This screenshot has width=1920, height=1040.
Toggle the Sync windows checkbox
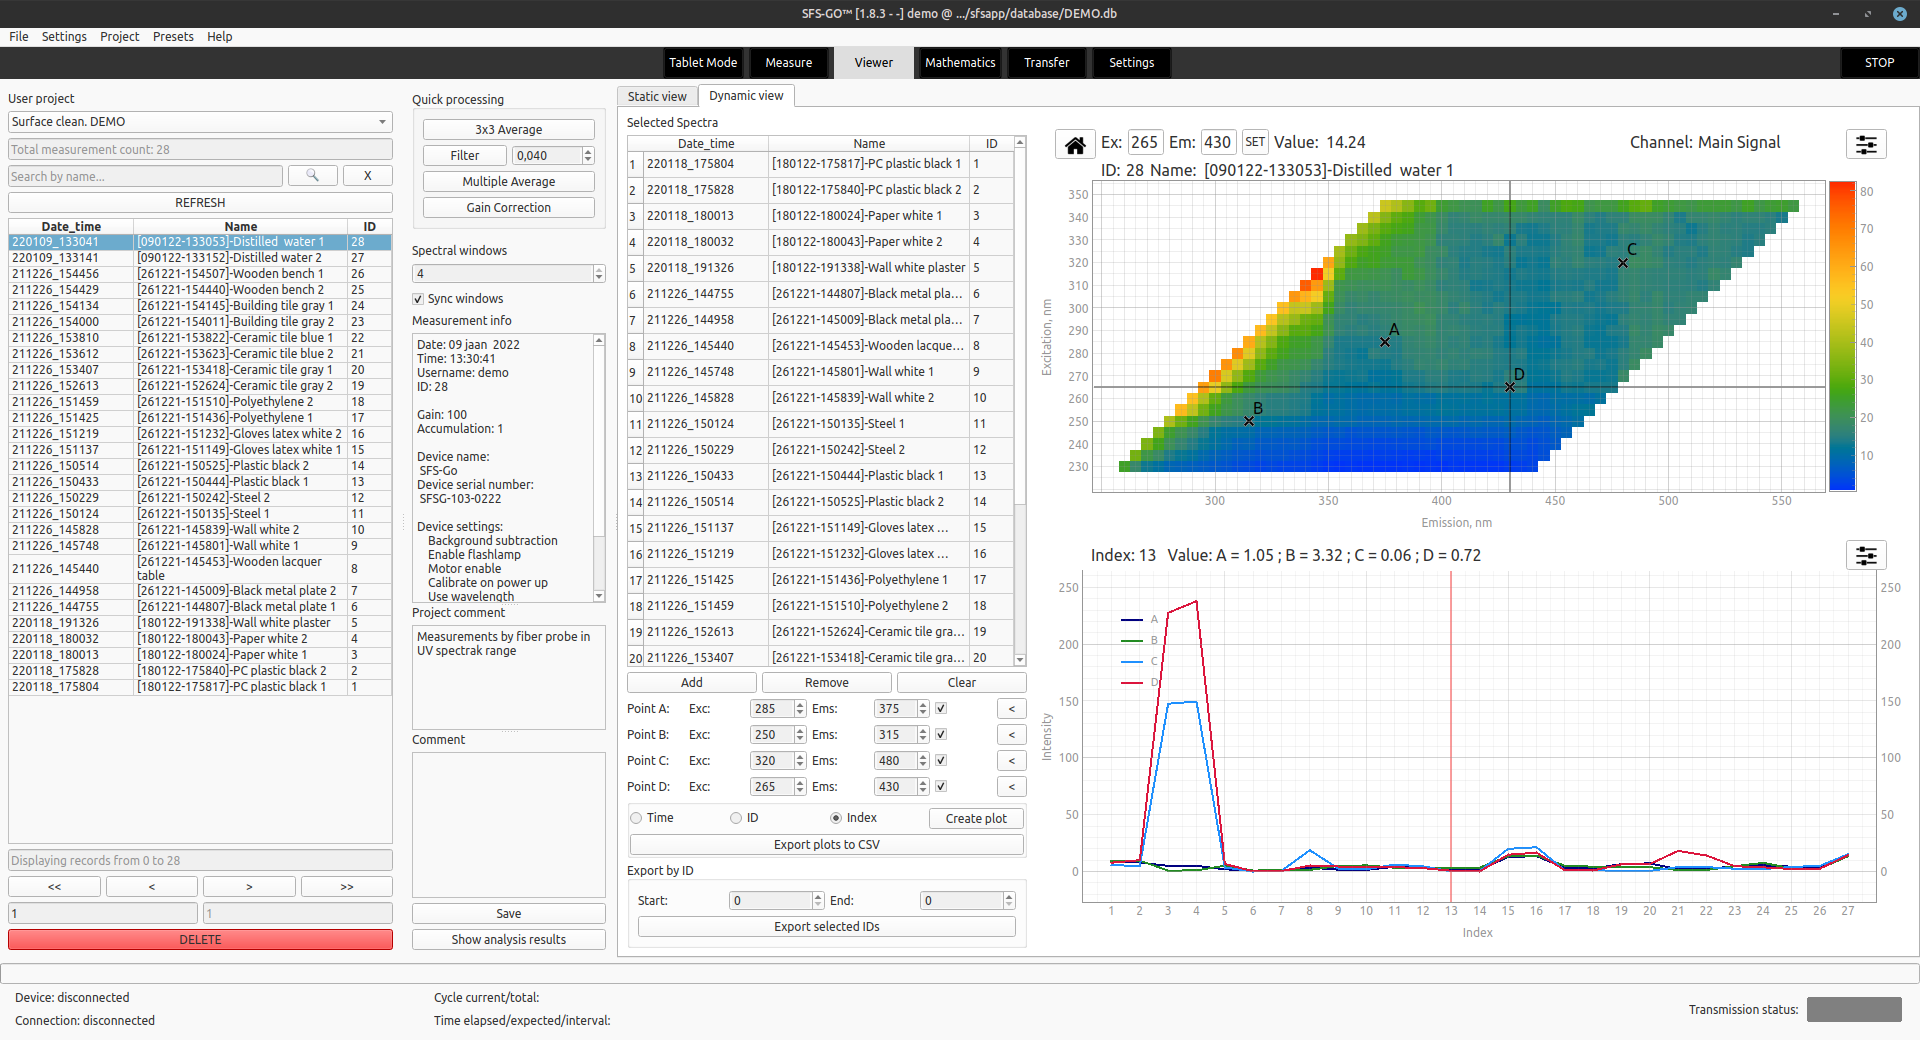[x=419, y=299]
